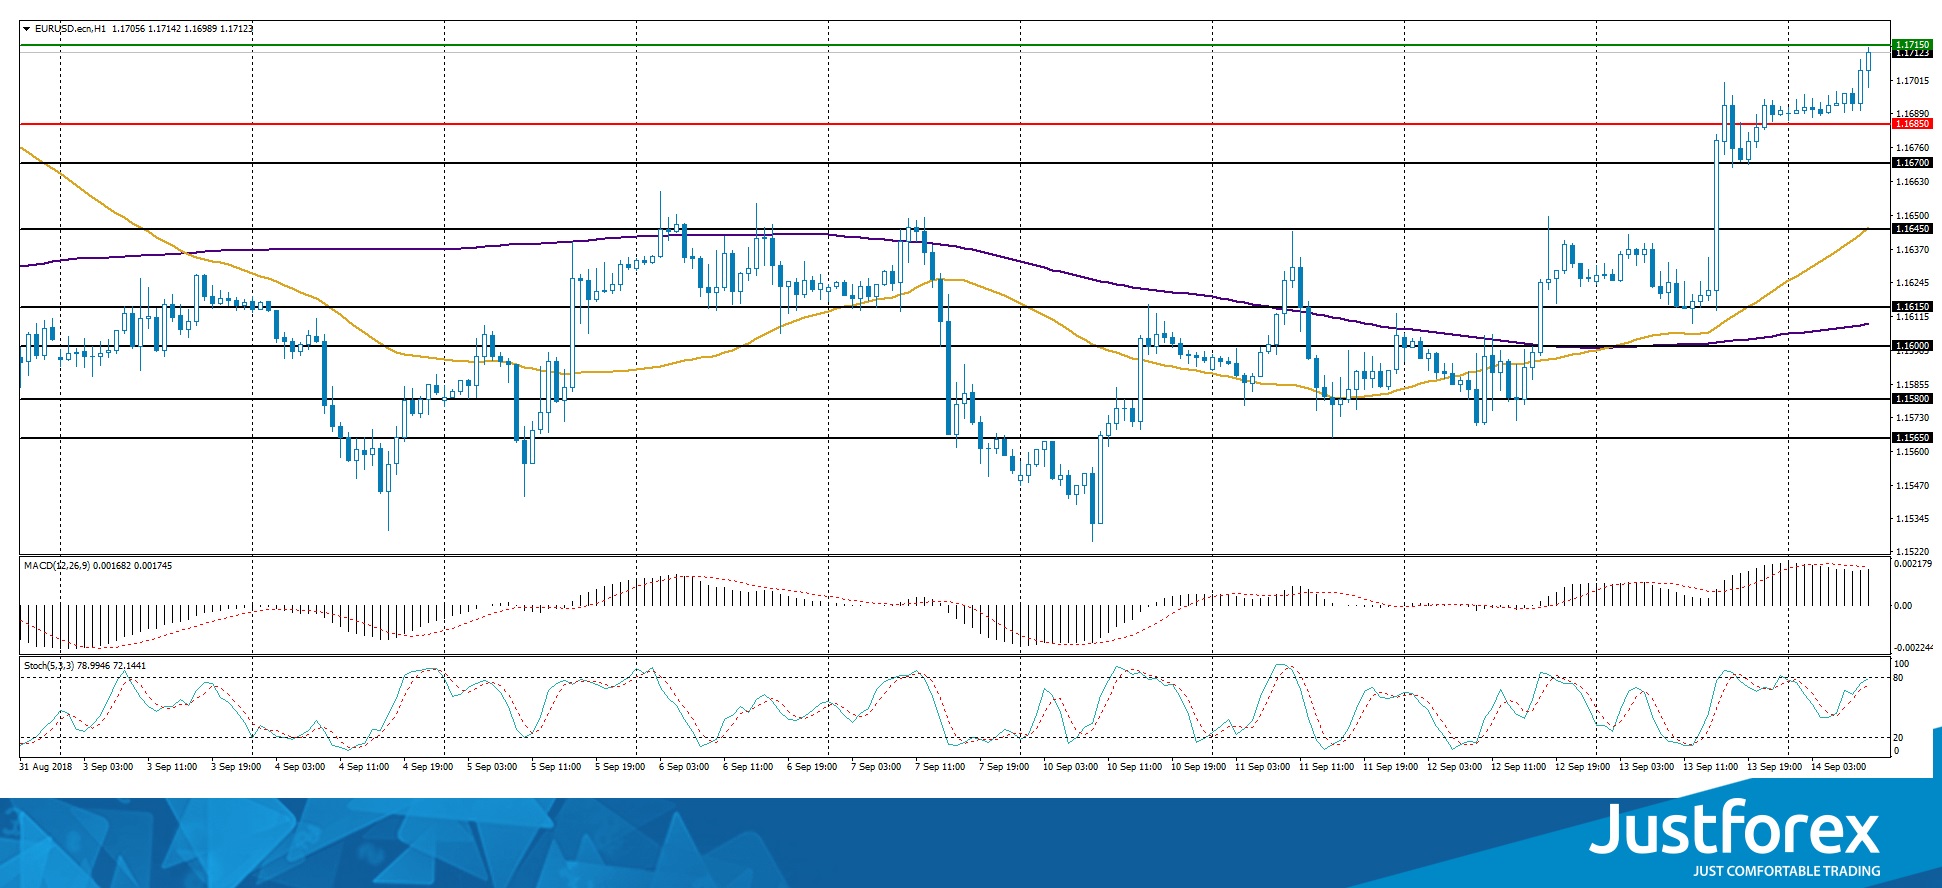The image size is (1942, 888).
Task: Select the 1.16000 horizontal level label
Action: point(1912,346)
